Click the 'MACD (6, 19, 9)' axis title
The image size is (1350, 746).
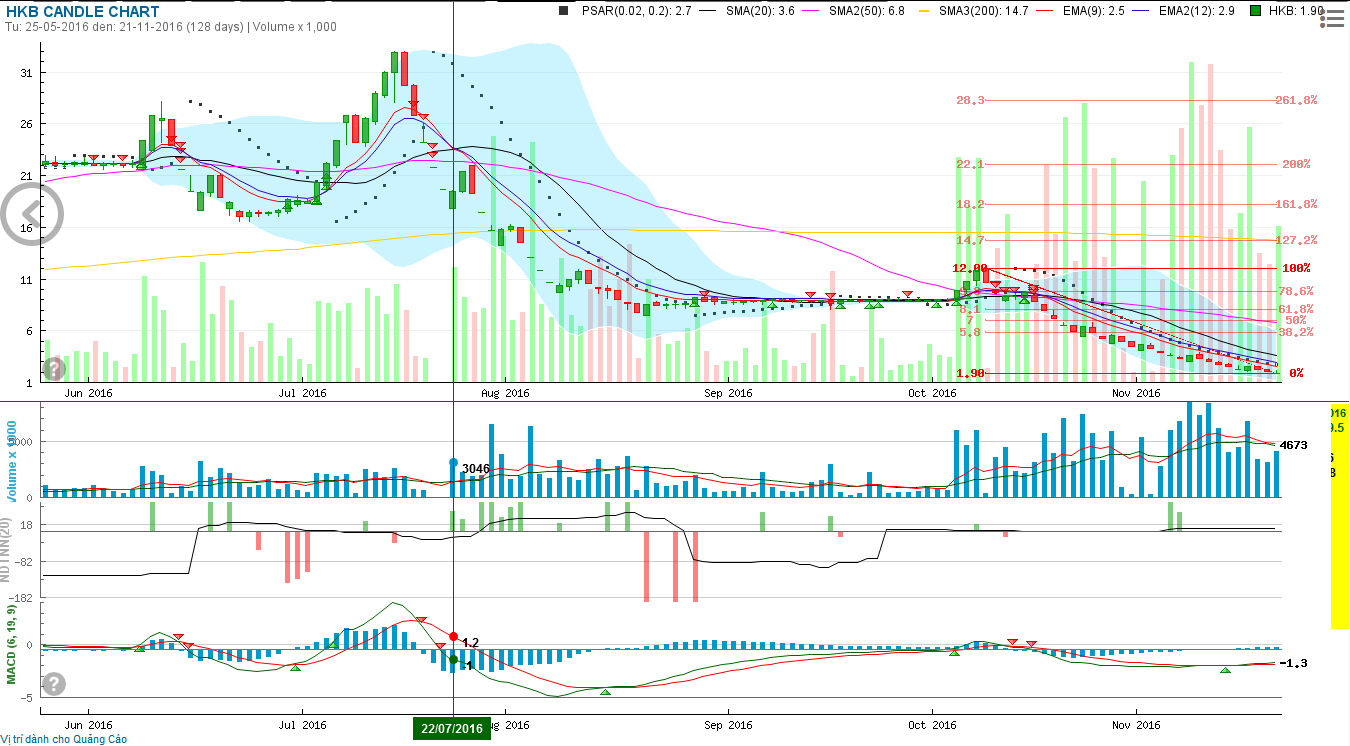coord(12,643)
